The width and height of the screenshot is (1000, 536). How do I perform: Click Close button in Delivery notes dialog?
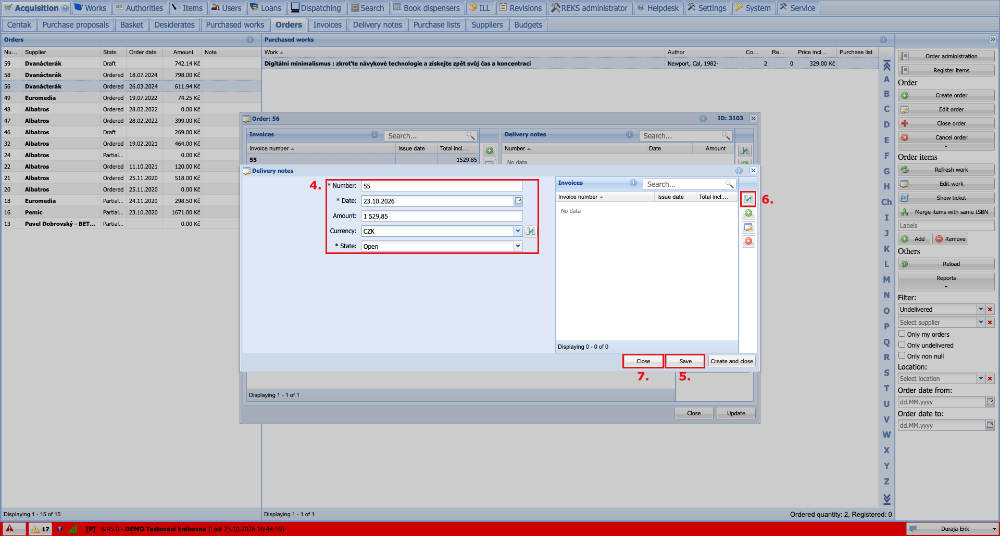click(643, 361)
